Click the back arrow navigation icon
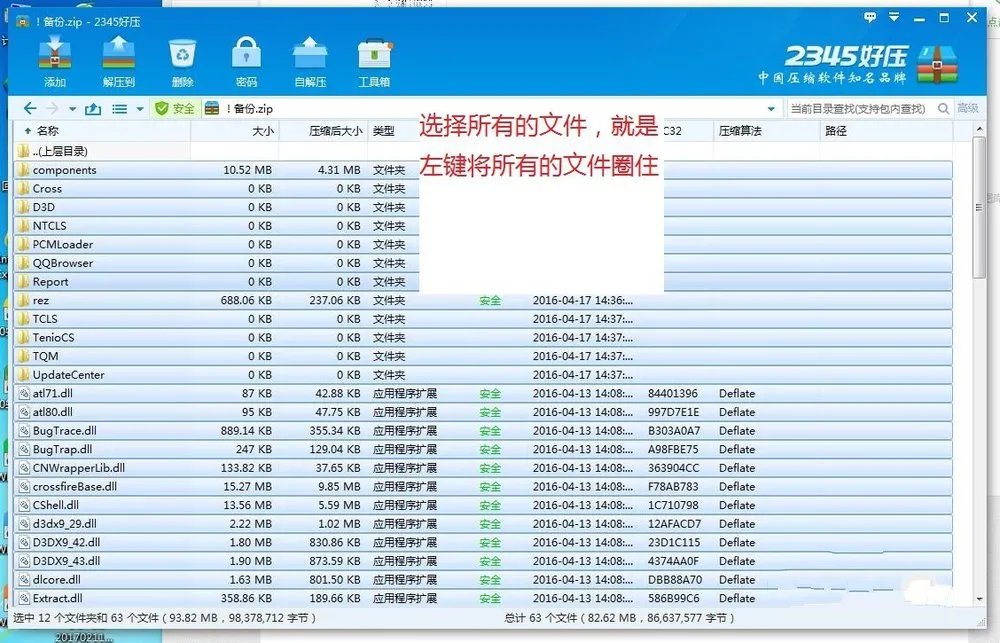The height and width of the screenshot is (643, 1000). click(29, 108)
